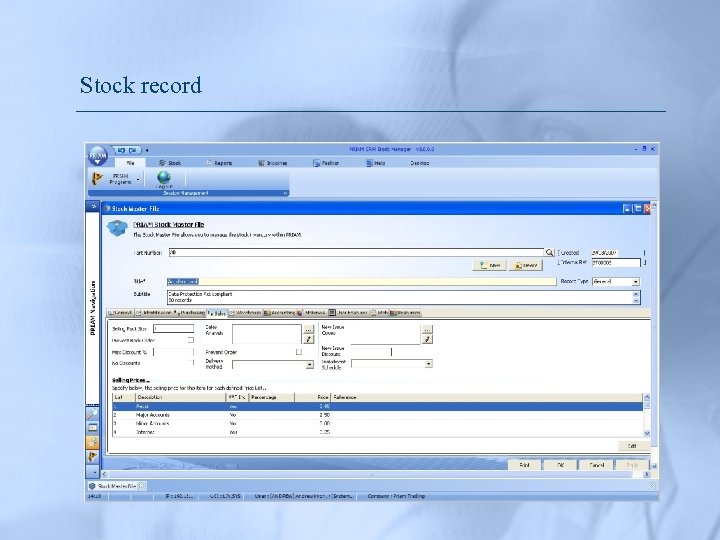
Task: Click the Cancel button
Action: click(x=596, y=465)
